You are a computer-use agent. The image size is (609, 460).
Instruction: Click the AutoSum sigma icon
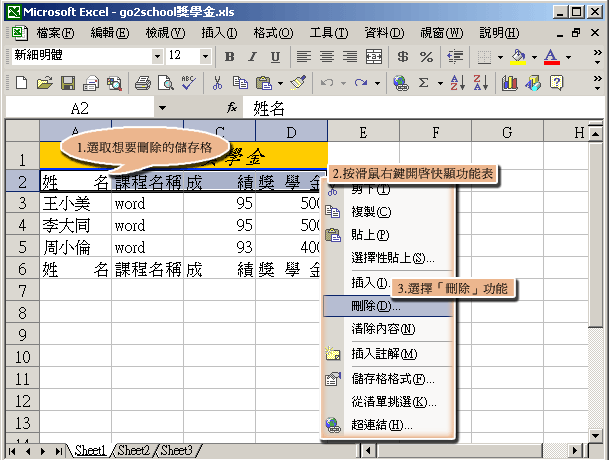point(424,83)
